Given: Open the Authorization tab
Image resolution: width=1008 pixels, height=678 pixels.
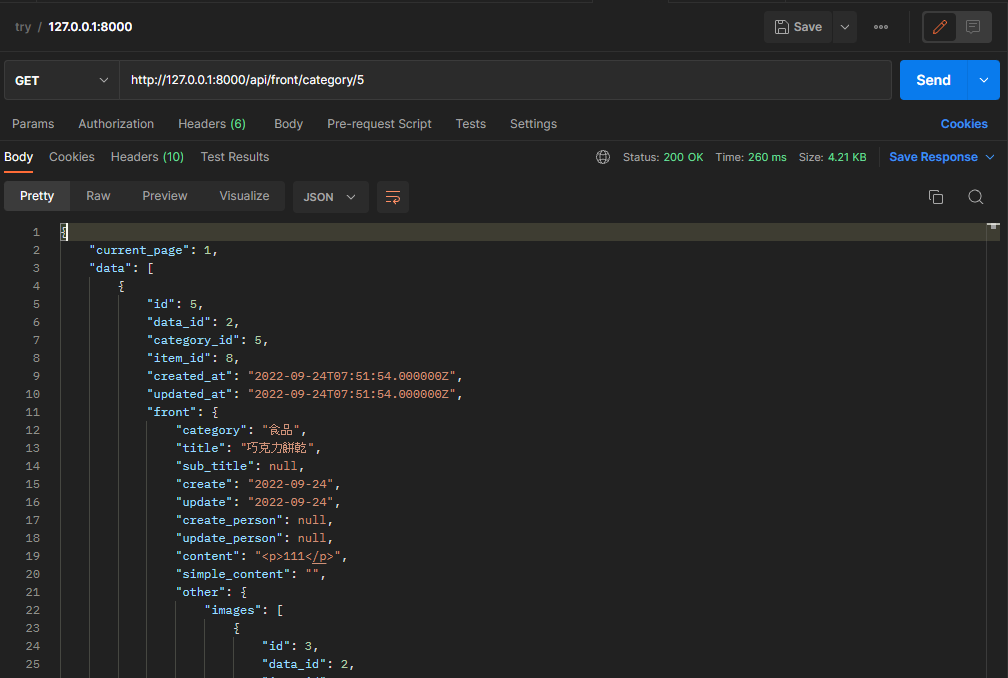Looking at the screenshot, I should [x=116, y=124].
